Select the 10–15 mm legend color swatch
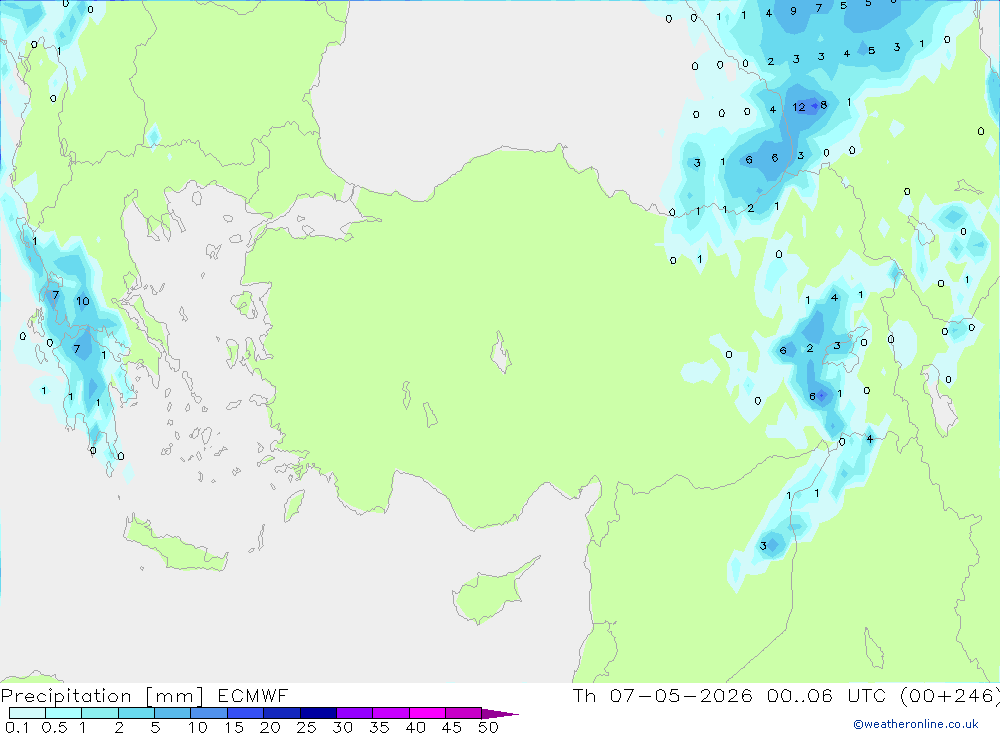The image size is (1000, 733). (209, 713)
